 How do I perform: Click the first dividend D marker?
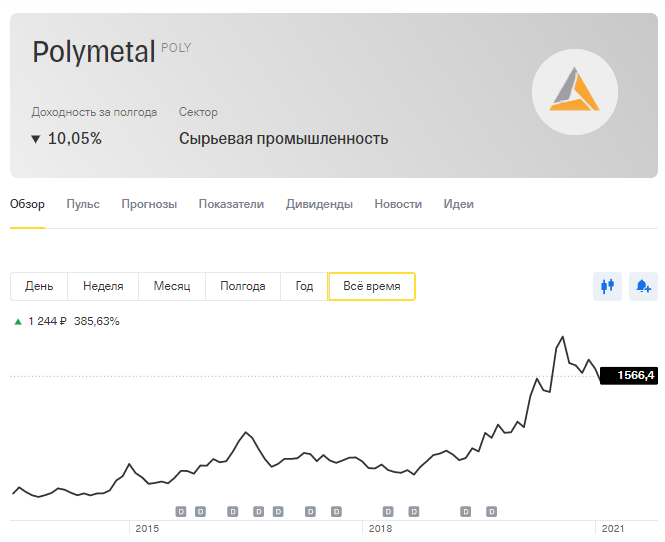(x=181, y=511)
